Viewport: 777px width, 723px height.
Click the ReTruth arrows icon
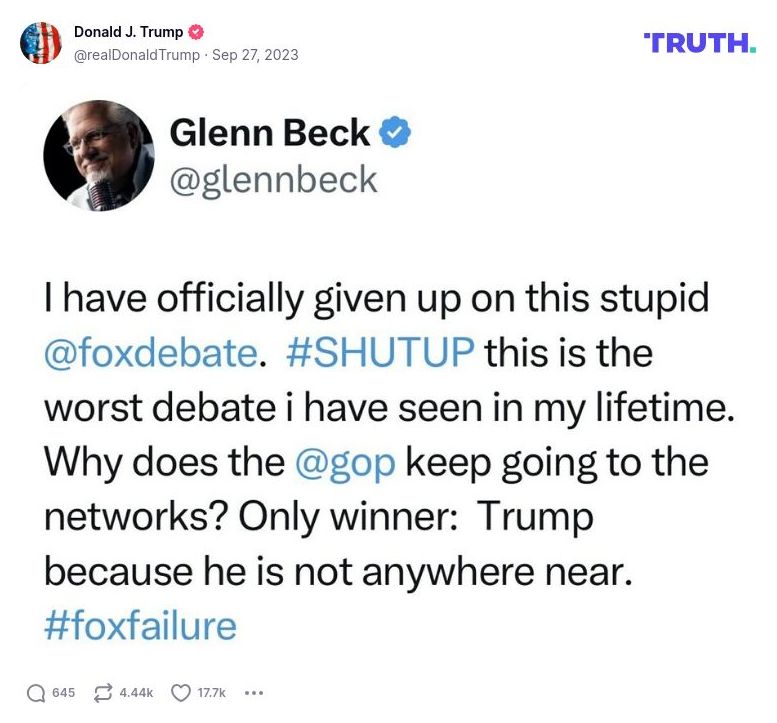point(102,692)
